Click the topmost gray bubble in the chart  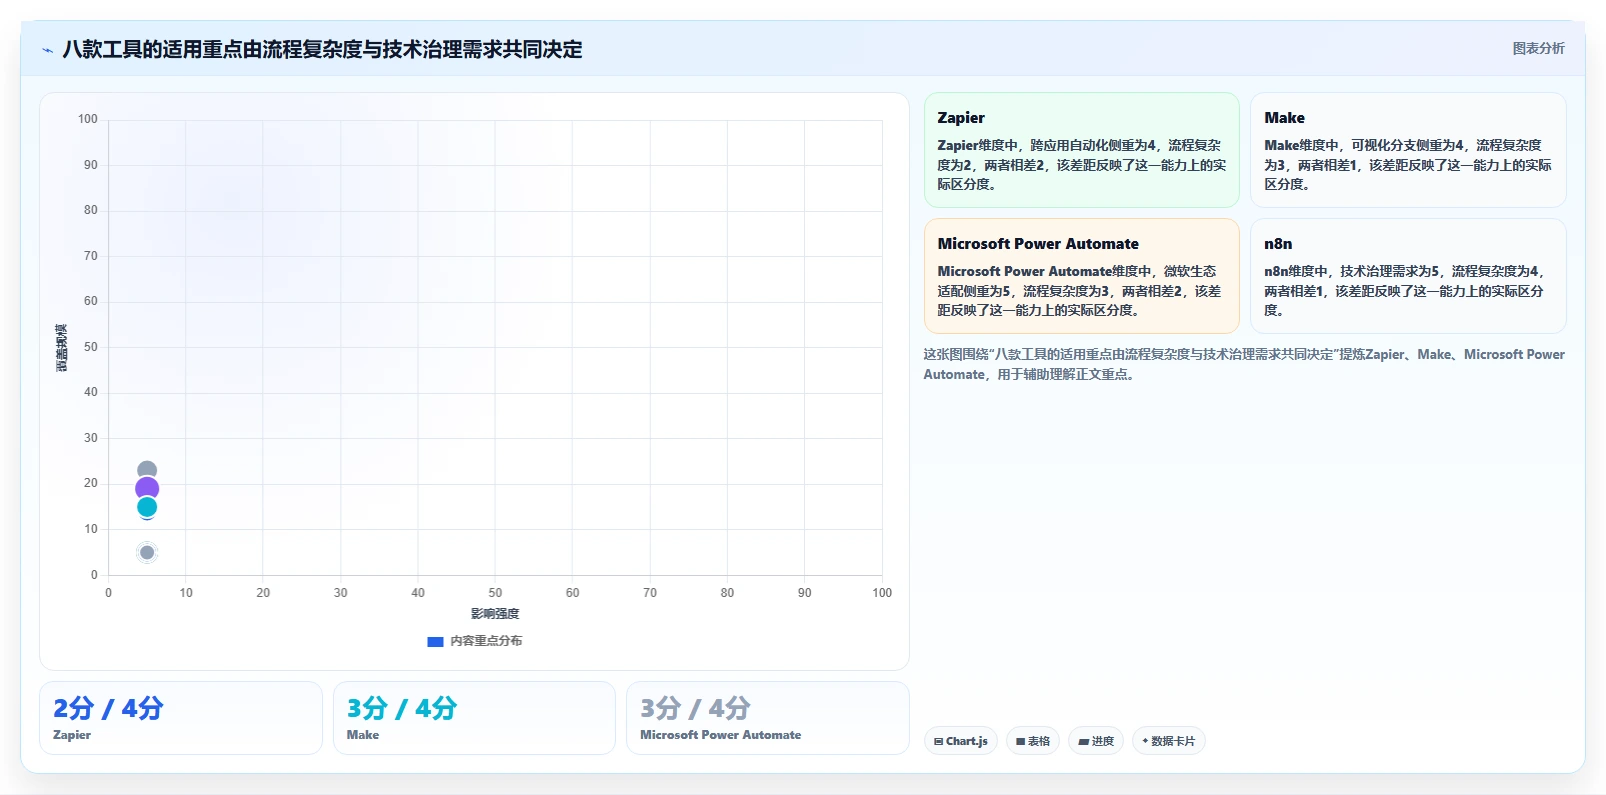tap(147, 469)
